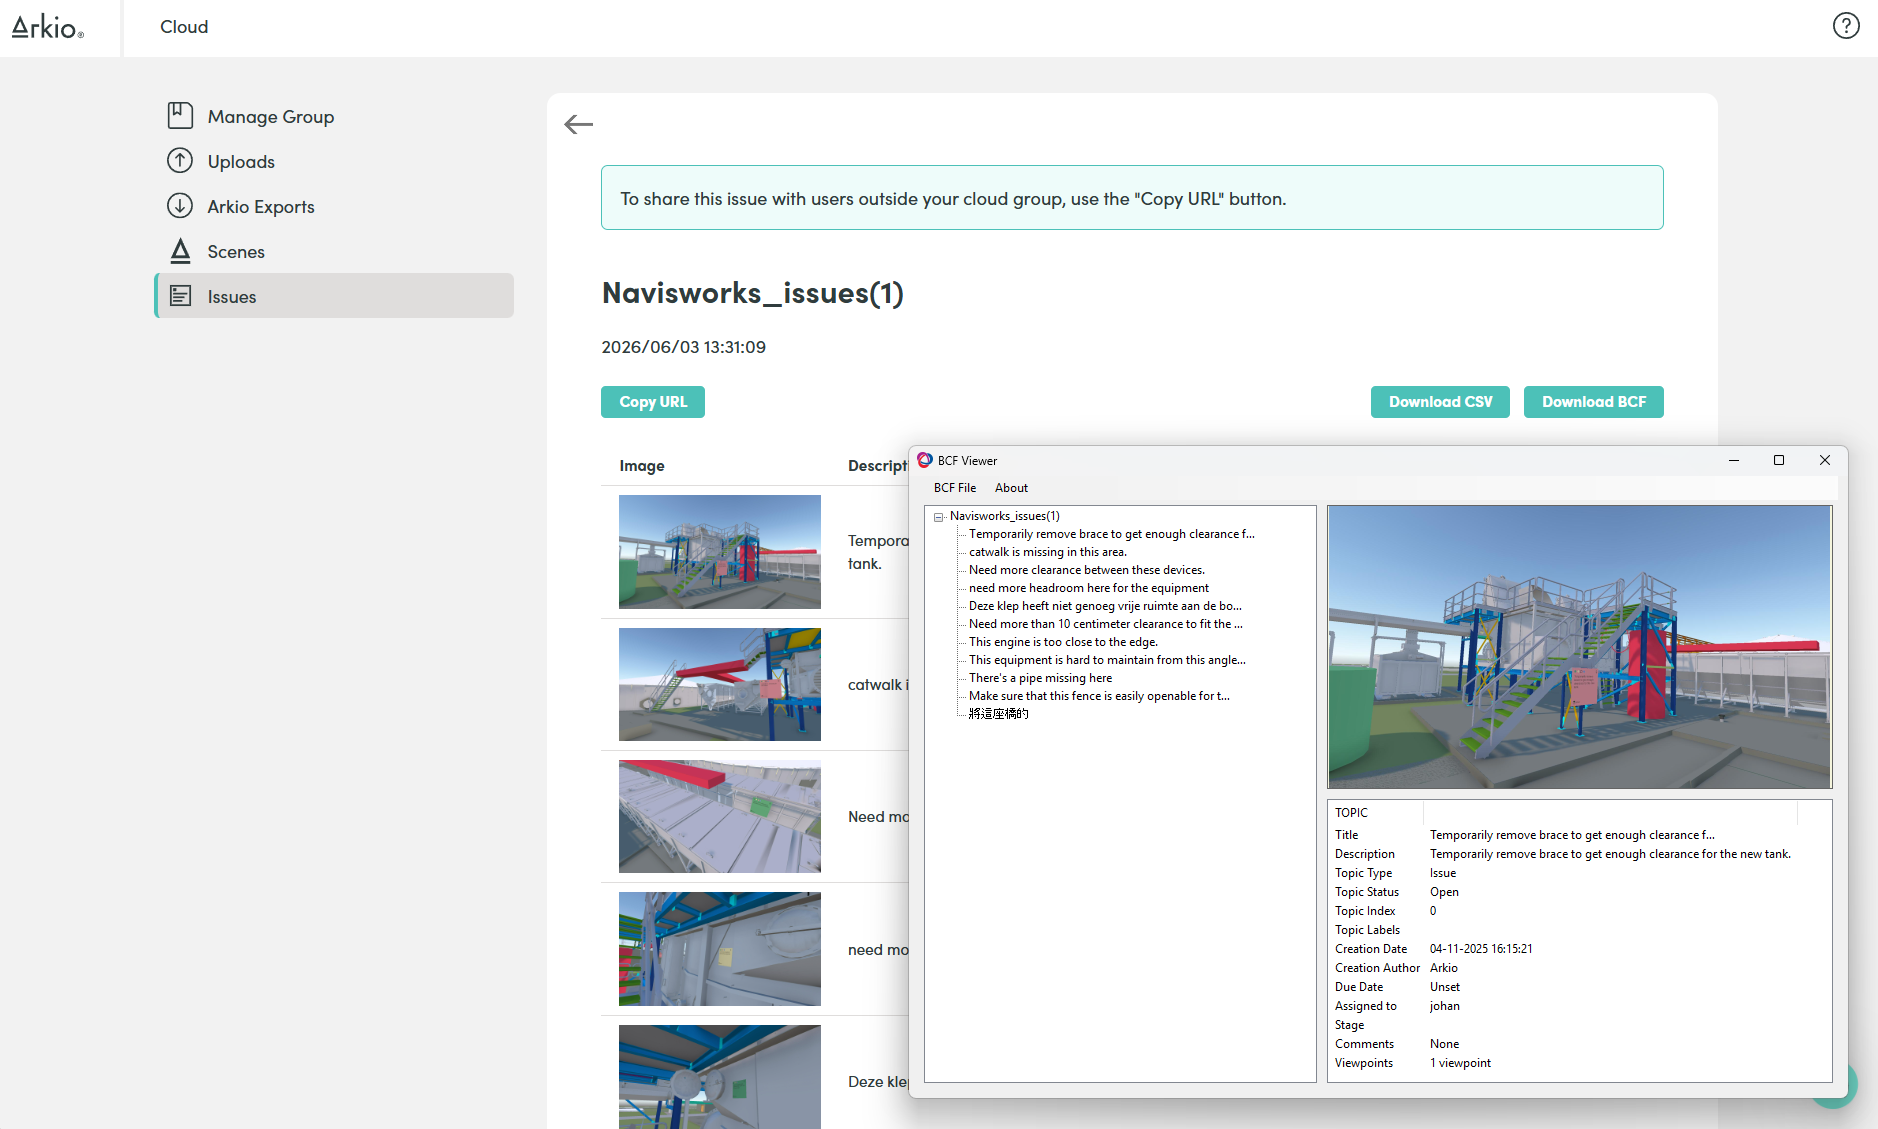Click the Creation Date value '04-11-2025 16:15:21'
The height and width of the screenshot is (1129, 1878).
click(1481, 949)
